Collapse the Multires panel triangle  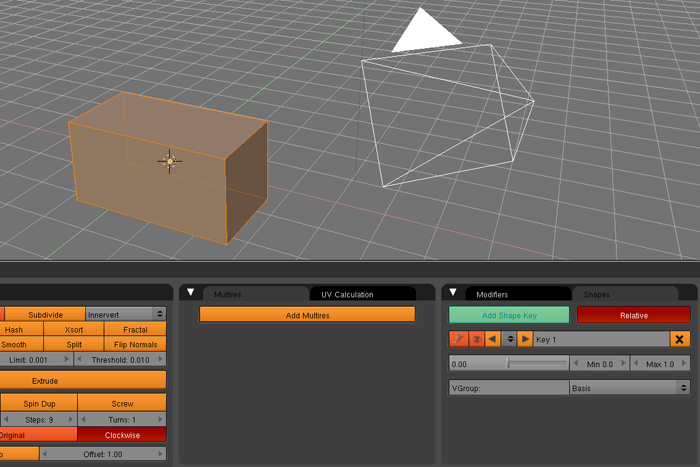191,292
